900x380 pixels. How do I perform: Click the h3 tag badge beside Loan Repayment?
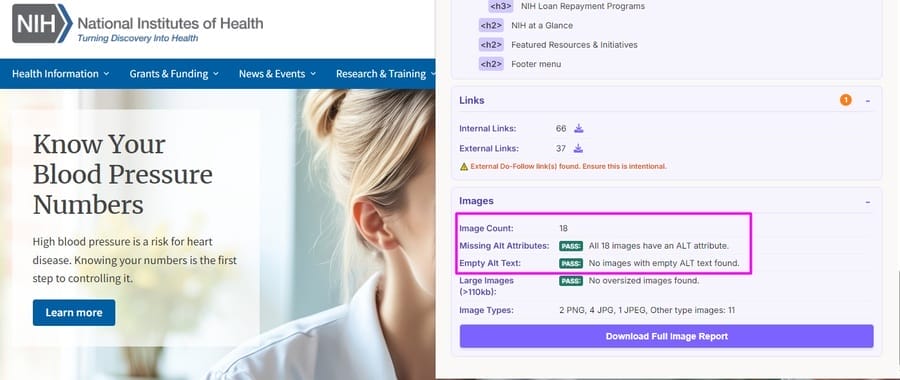pyautogui.click(x=501, y=6)
